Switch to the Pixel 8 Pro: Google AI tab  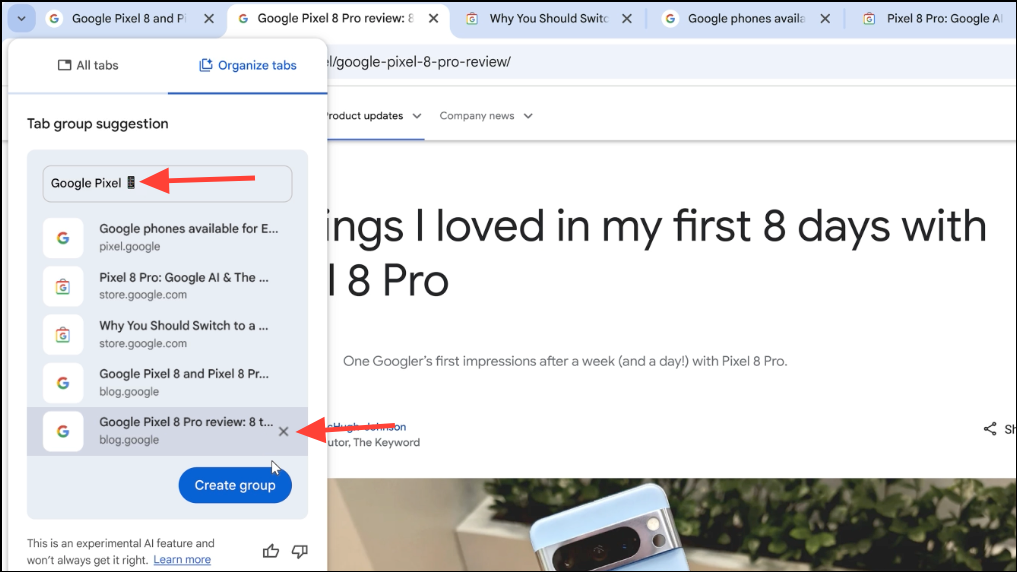point(934,19)
